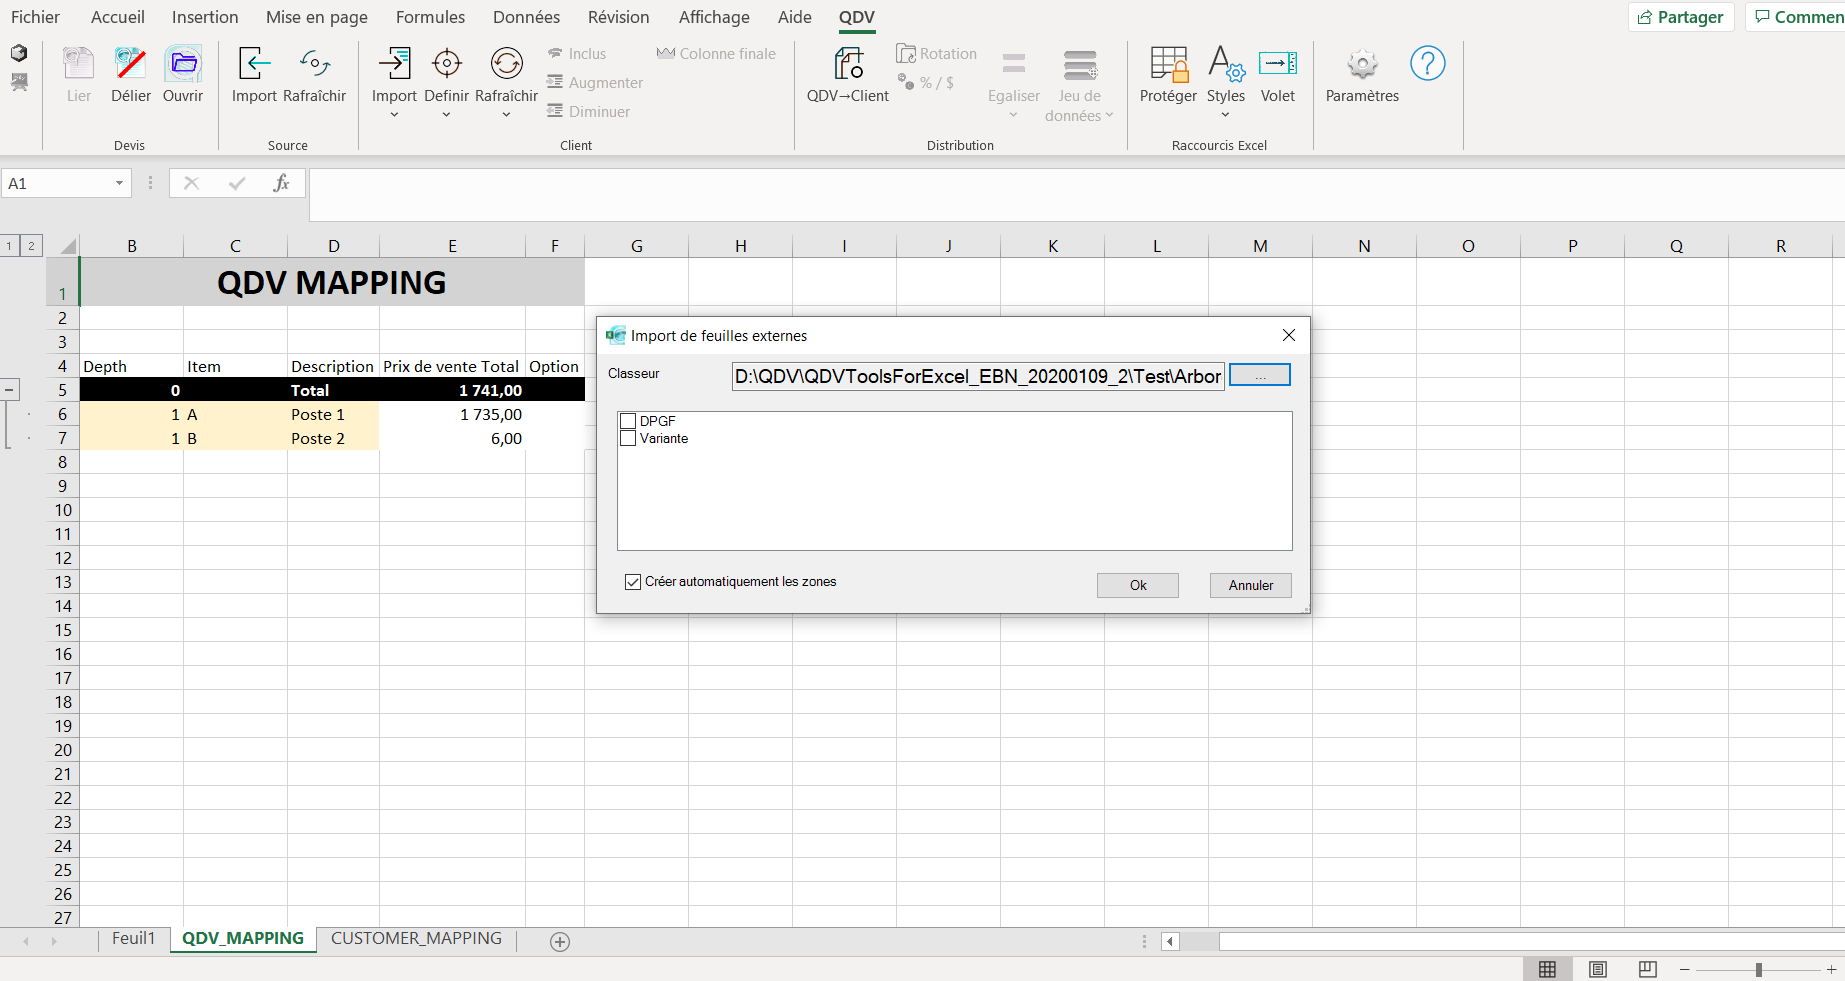Select the cell containing Poste 1

coord(333,414)
